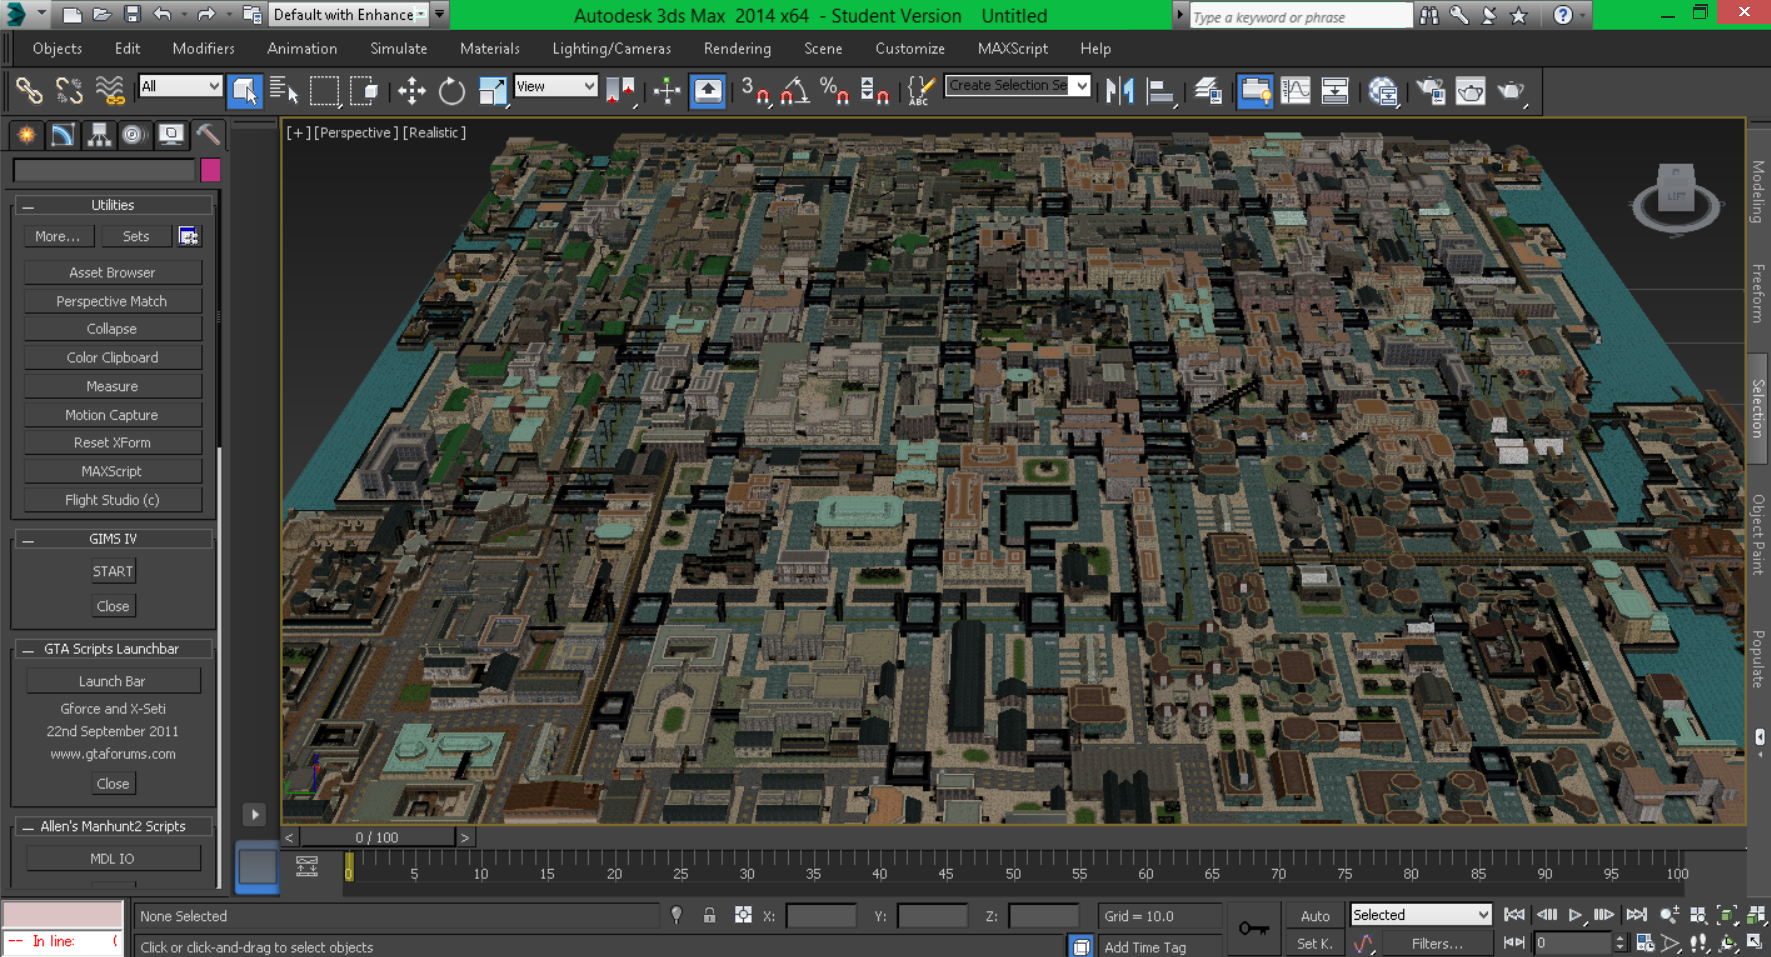1771x957 pixels.
Task: Click the pink object color swatch
Action: 210,170
